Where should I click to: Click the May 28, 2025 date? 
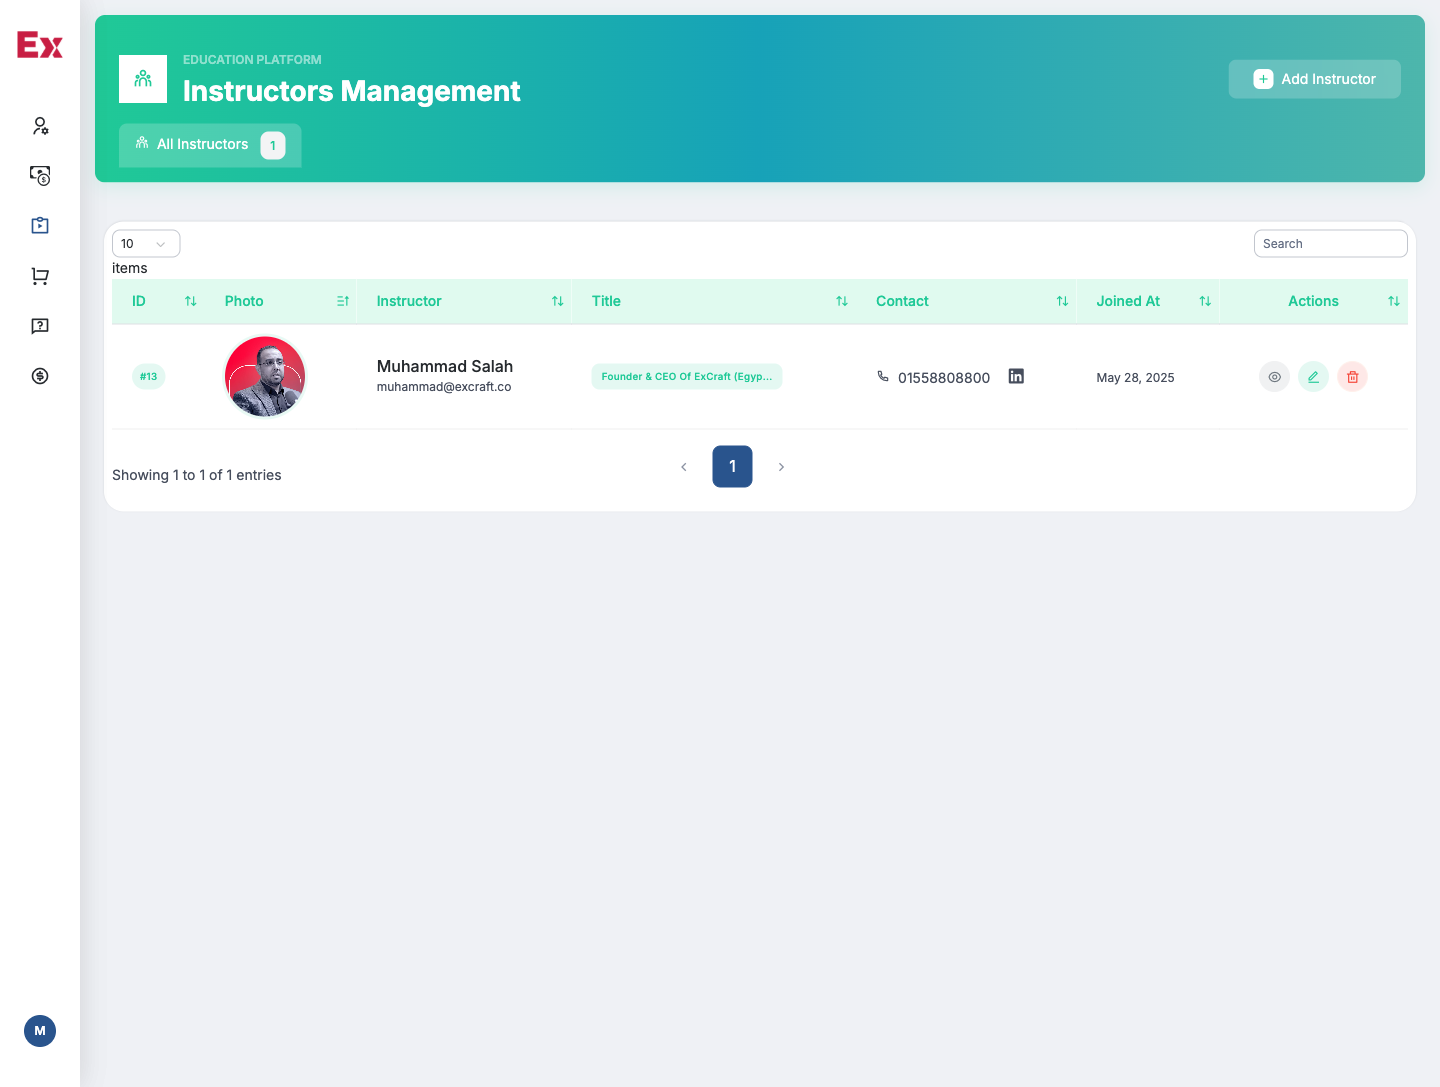pos(1135,378)
